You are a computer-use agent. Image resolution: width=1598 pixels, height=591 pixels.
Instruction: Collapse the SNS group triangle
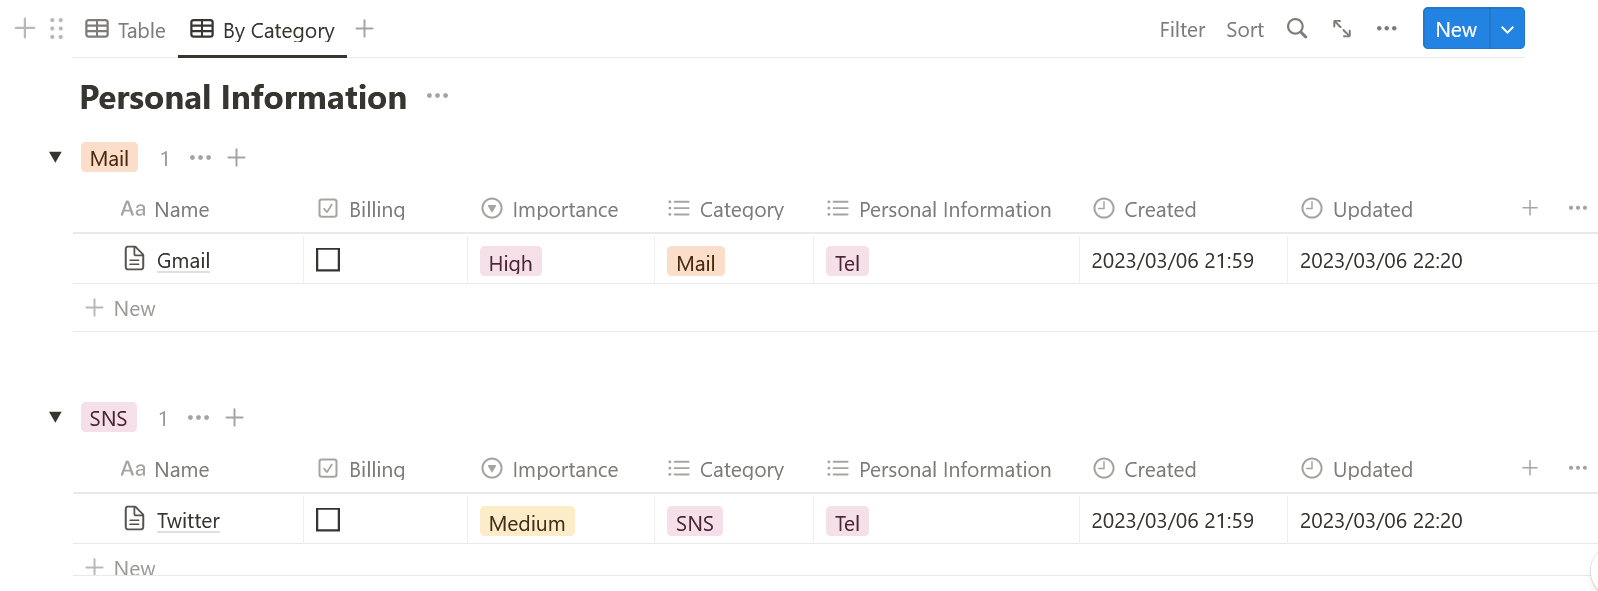56,417
